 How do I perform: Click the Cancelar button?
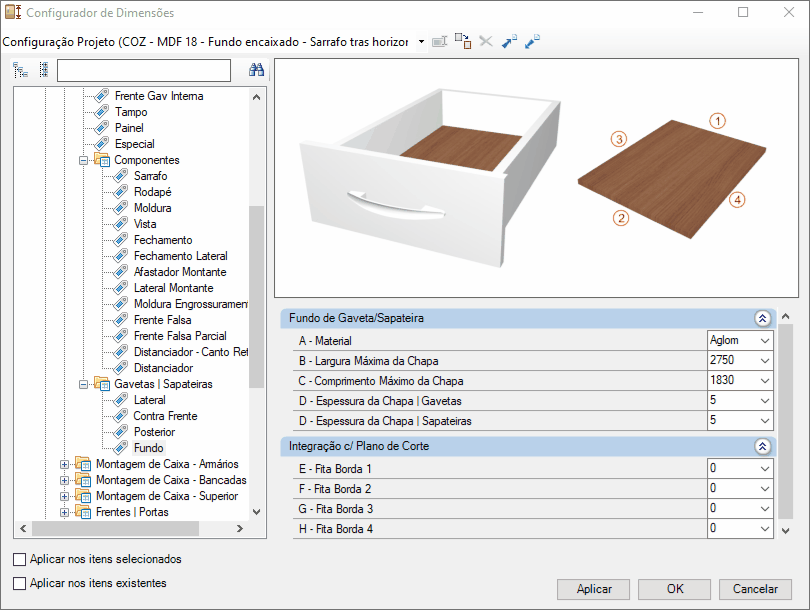(755, 589)
